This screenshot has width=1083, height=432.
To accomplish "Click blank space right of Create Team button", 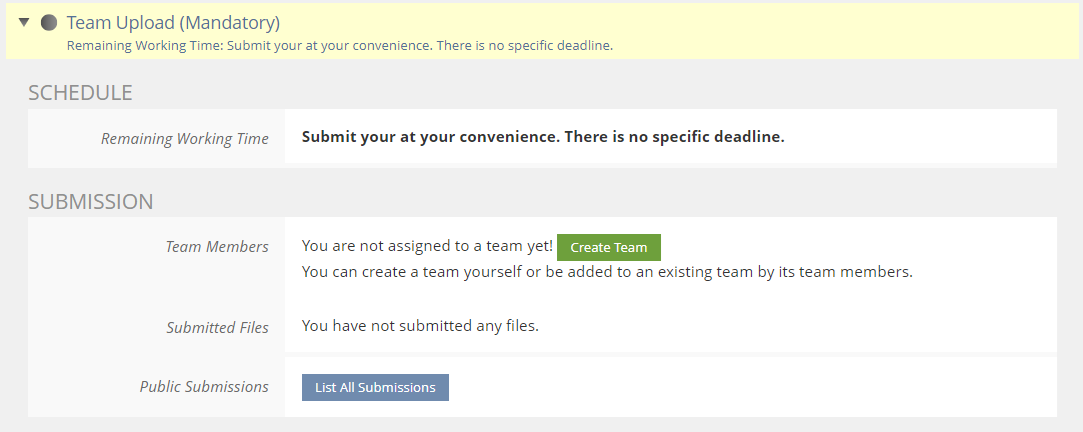I will click(850, 247).
